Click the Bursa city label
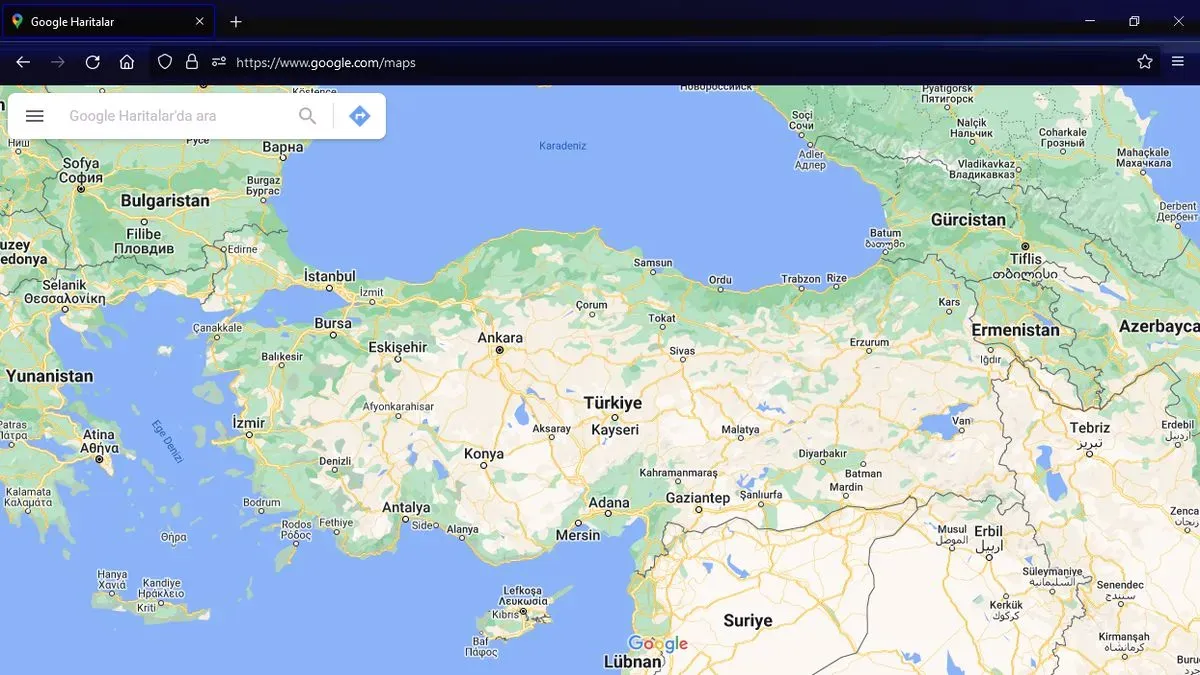This screenshot has height=675, width=1200. pos(333,324)
